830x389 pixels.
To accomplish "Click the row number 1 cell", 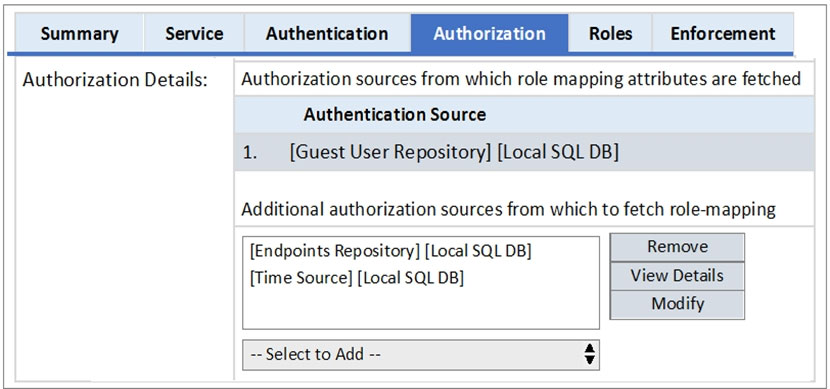I will coord(250,152).
